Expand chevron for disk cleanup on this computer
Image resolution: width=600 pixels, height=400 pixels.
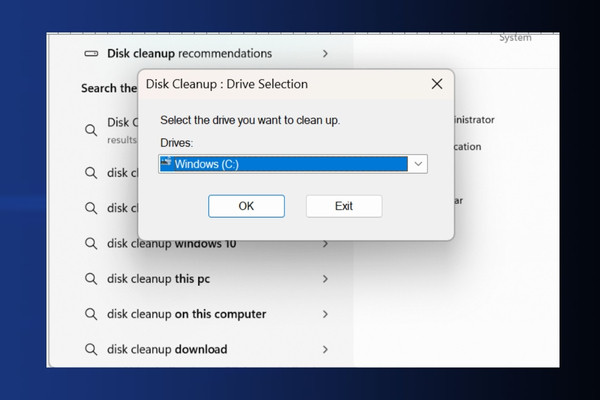(x=325, y=314)
